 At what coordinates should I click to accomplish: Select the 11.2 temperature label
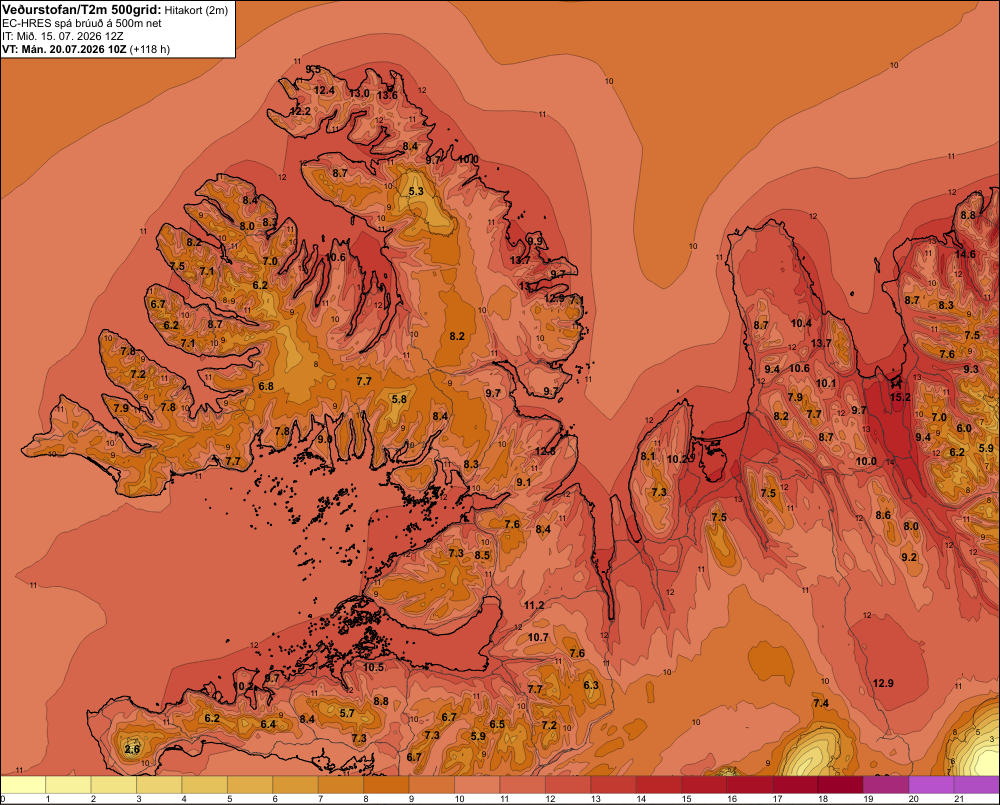point(533,605)
